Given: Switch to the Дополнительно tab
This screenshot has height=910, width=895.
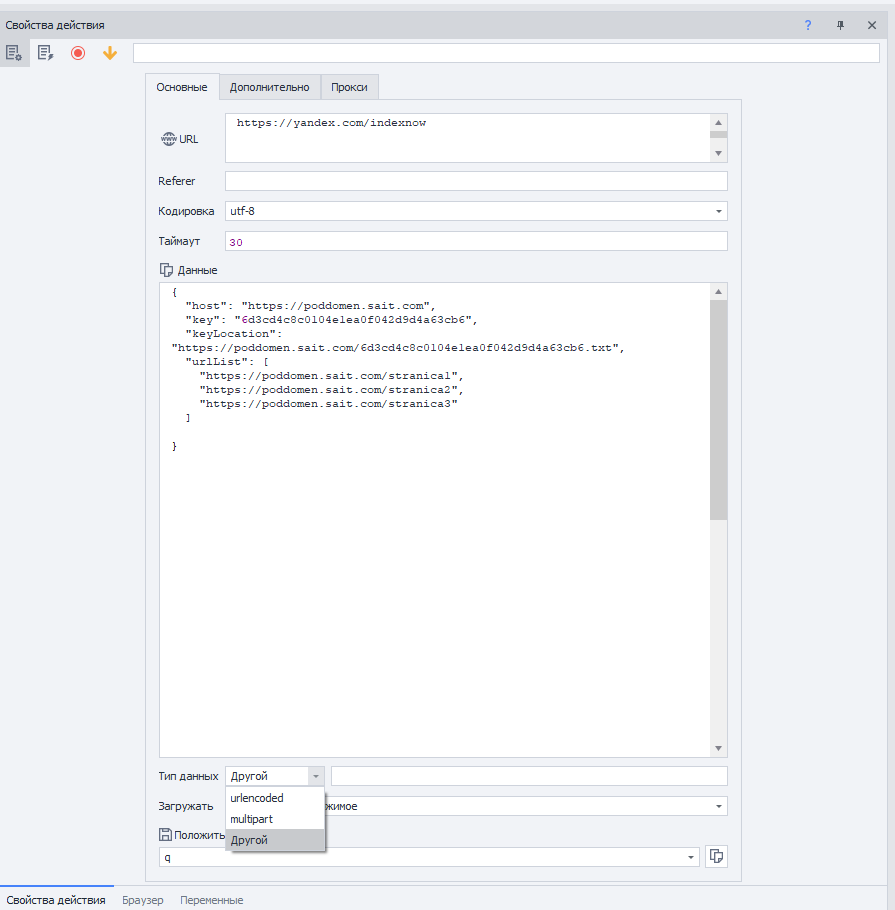Looking at the screenshot, I should point(269,87).
